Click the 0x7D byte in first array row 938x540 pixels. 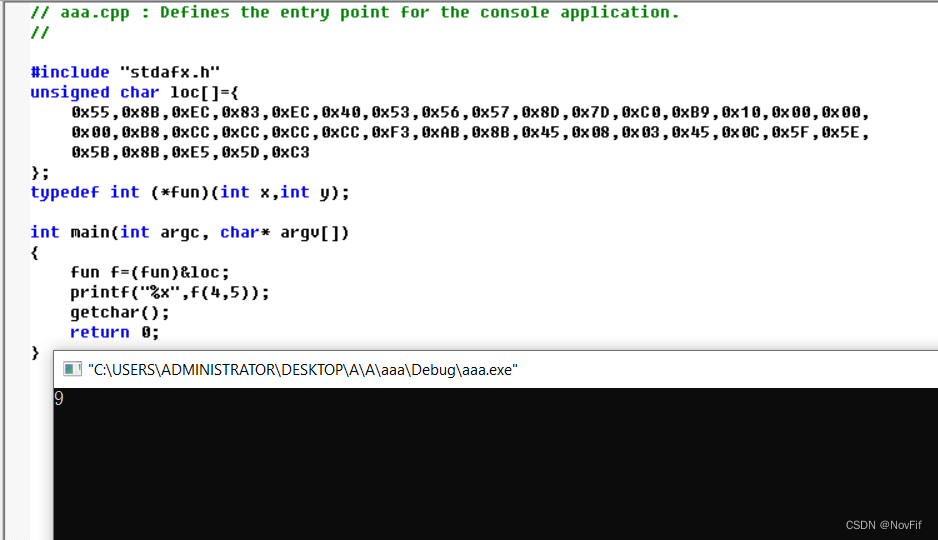590,112
